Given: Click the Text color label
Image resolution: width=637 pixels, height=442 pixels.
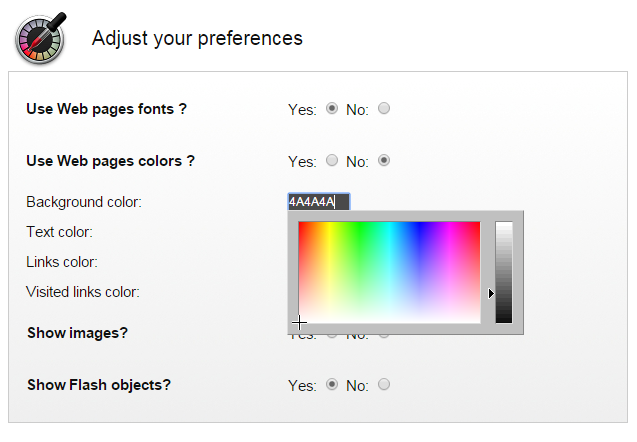Looking at the screenshot, I should (59, 232).
